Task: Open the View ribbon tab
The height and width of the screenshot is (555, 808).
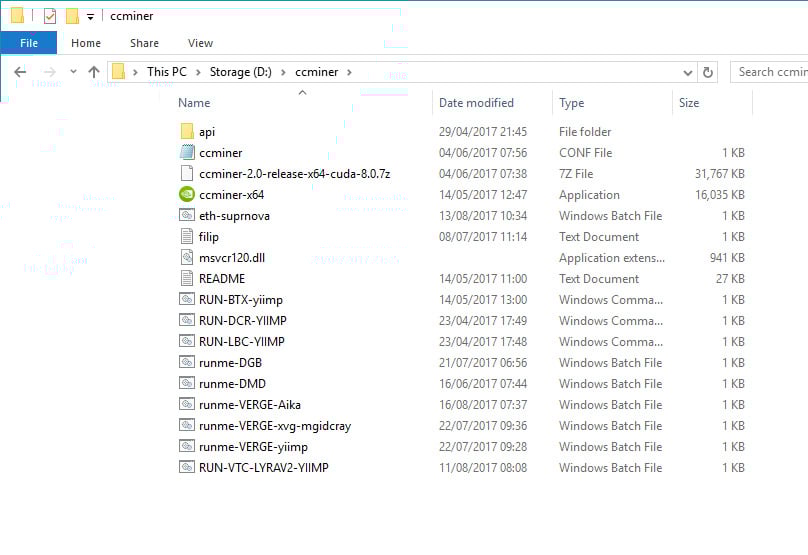Action: click(x=200, y=43)
